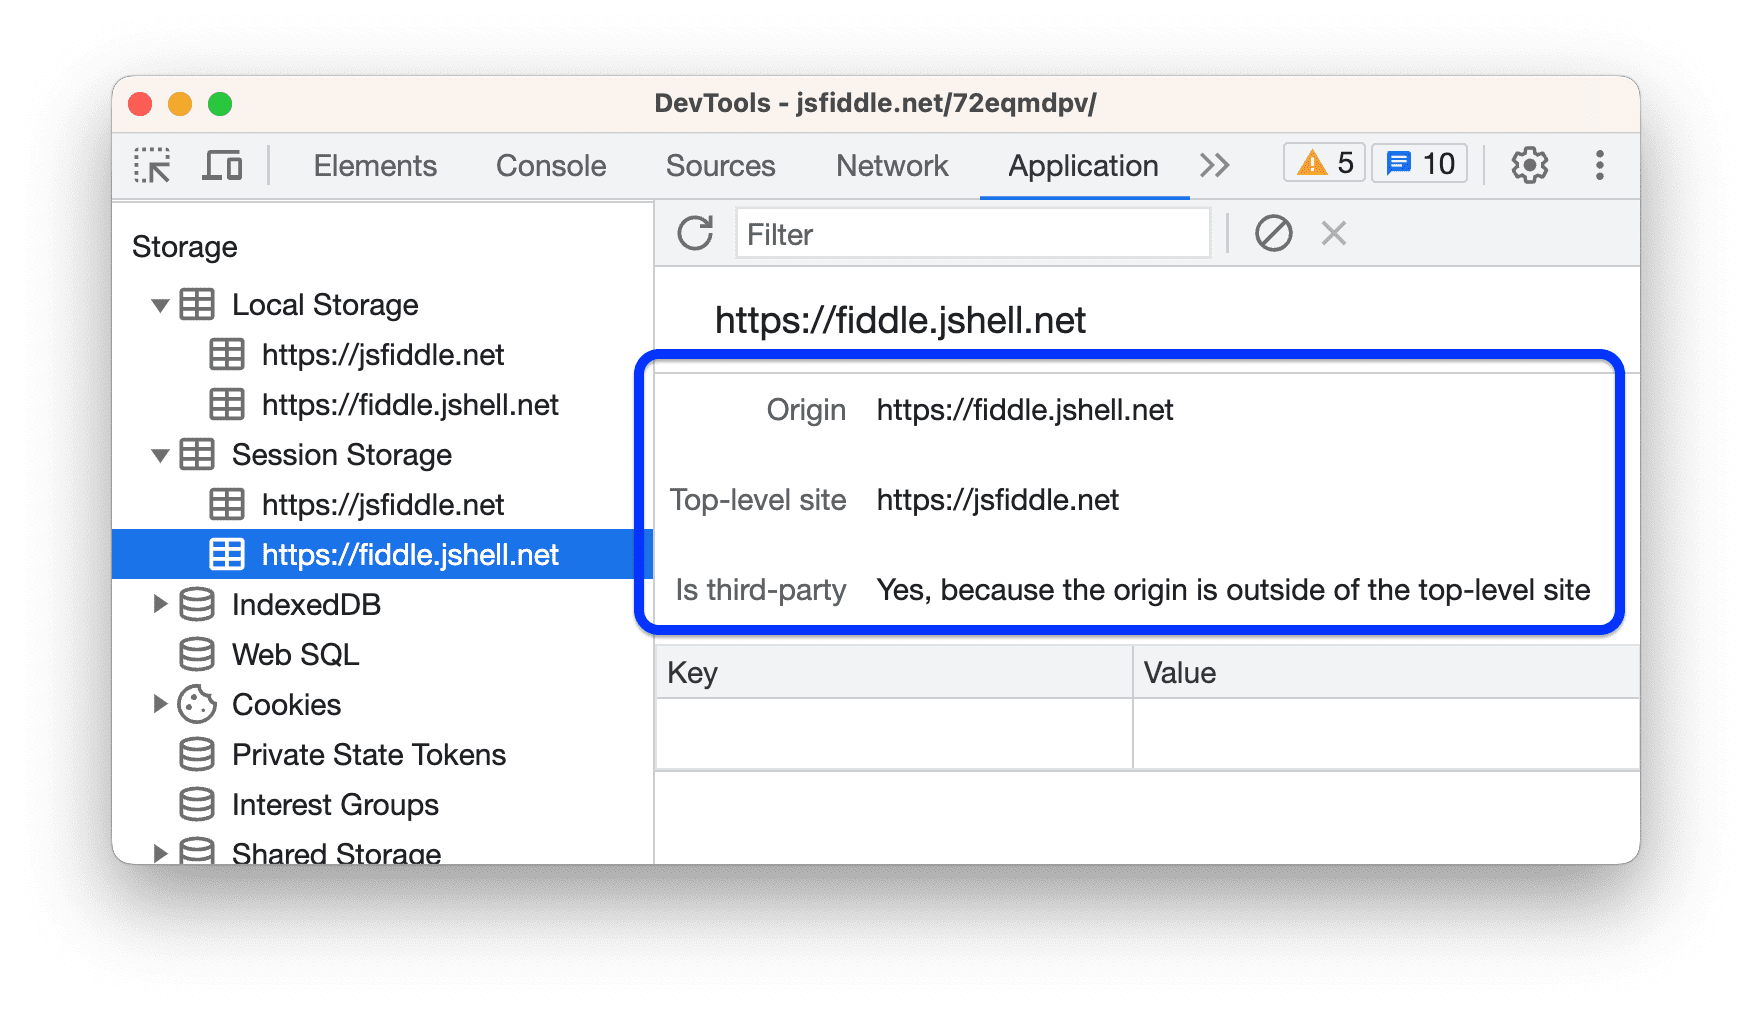Switch to the Network panel
The image size is (1752, 1012).
(x=892, y=165)
